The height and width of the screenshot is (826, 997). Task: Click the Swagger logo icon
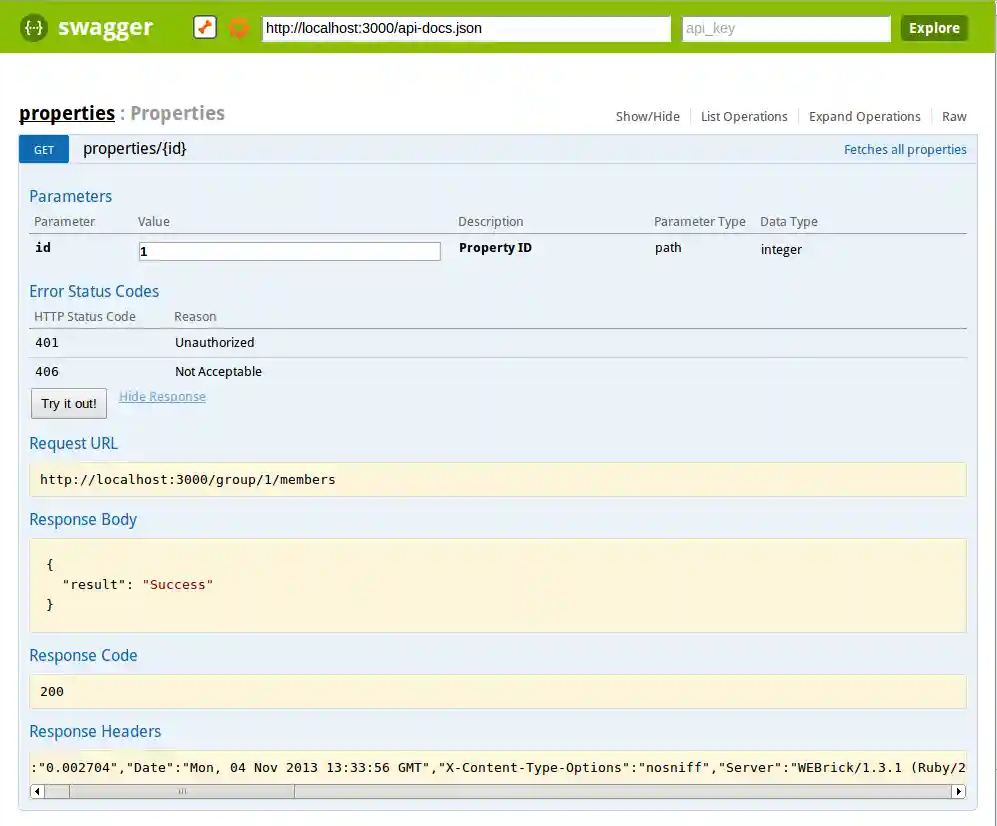pos(33,27)
